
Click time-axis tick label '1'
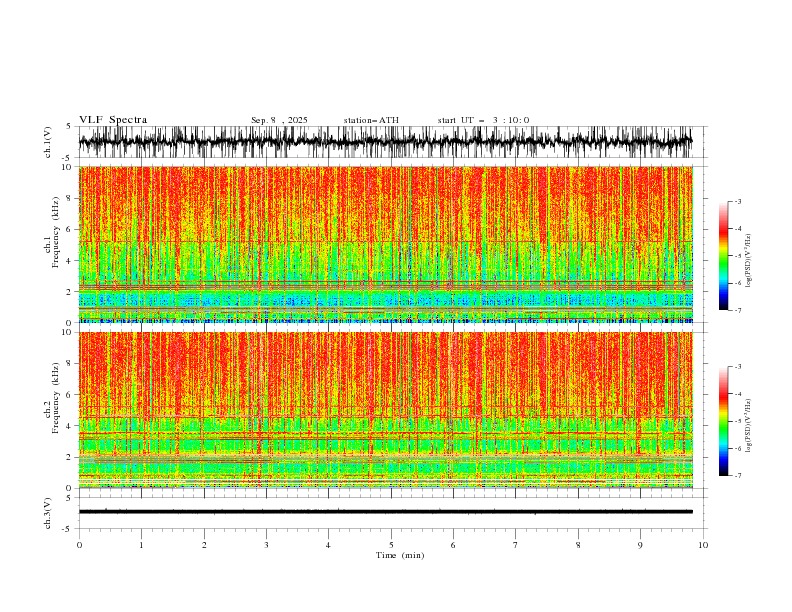[x=141, y=545]
